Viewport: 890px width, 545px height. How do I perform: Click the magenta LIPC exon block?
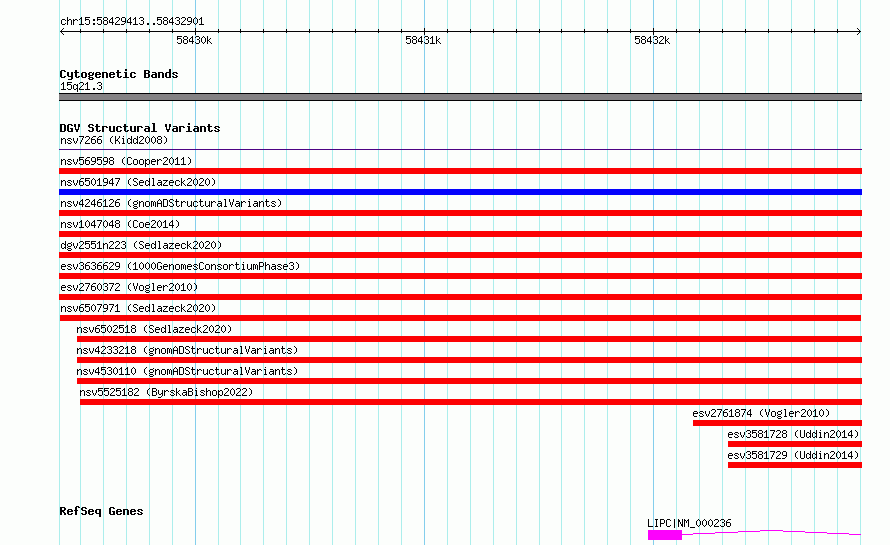[x=665, y=535]
